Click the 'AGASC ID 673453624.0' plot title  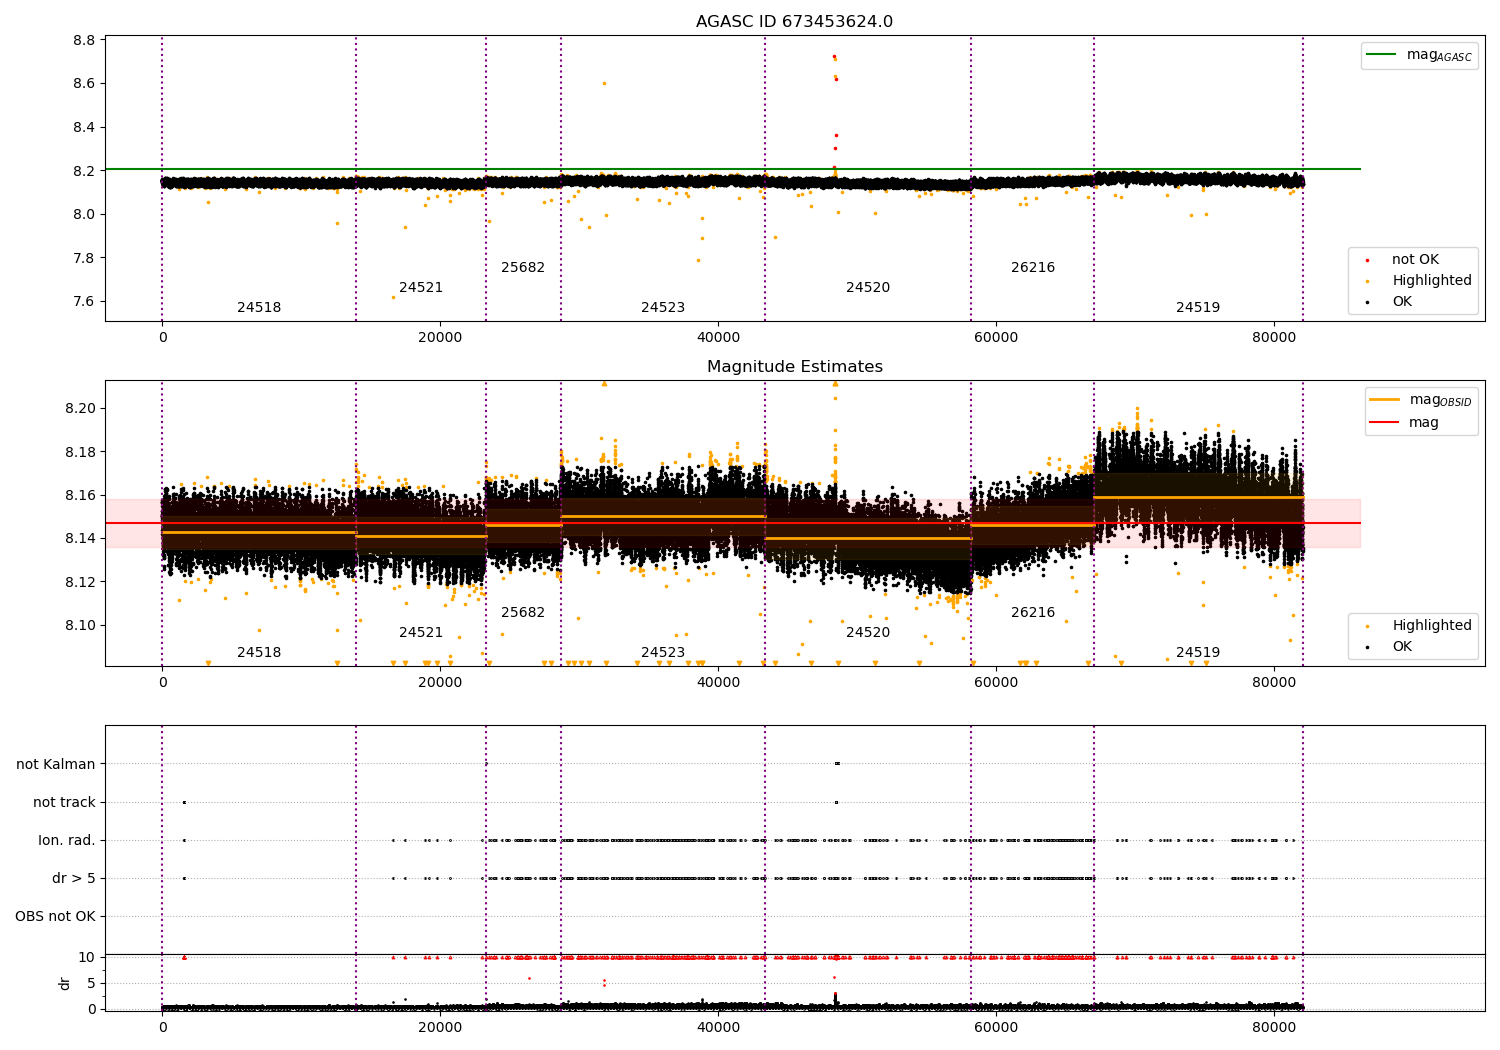pos(794,22)
